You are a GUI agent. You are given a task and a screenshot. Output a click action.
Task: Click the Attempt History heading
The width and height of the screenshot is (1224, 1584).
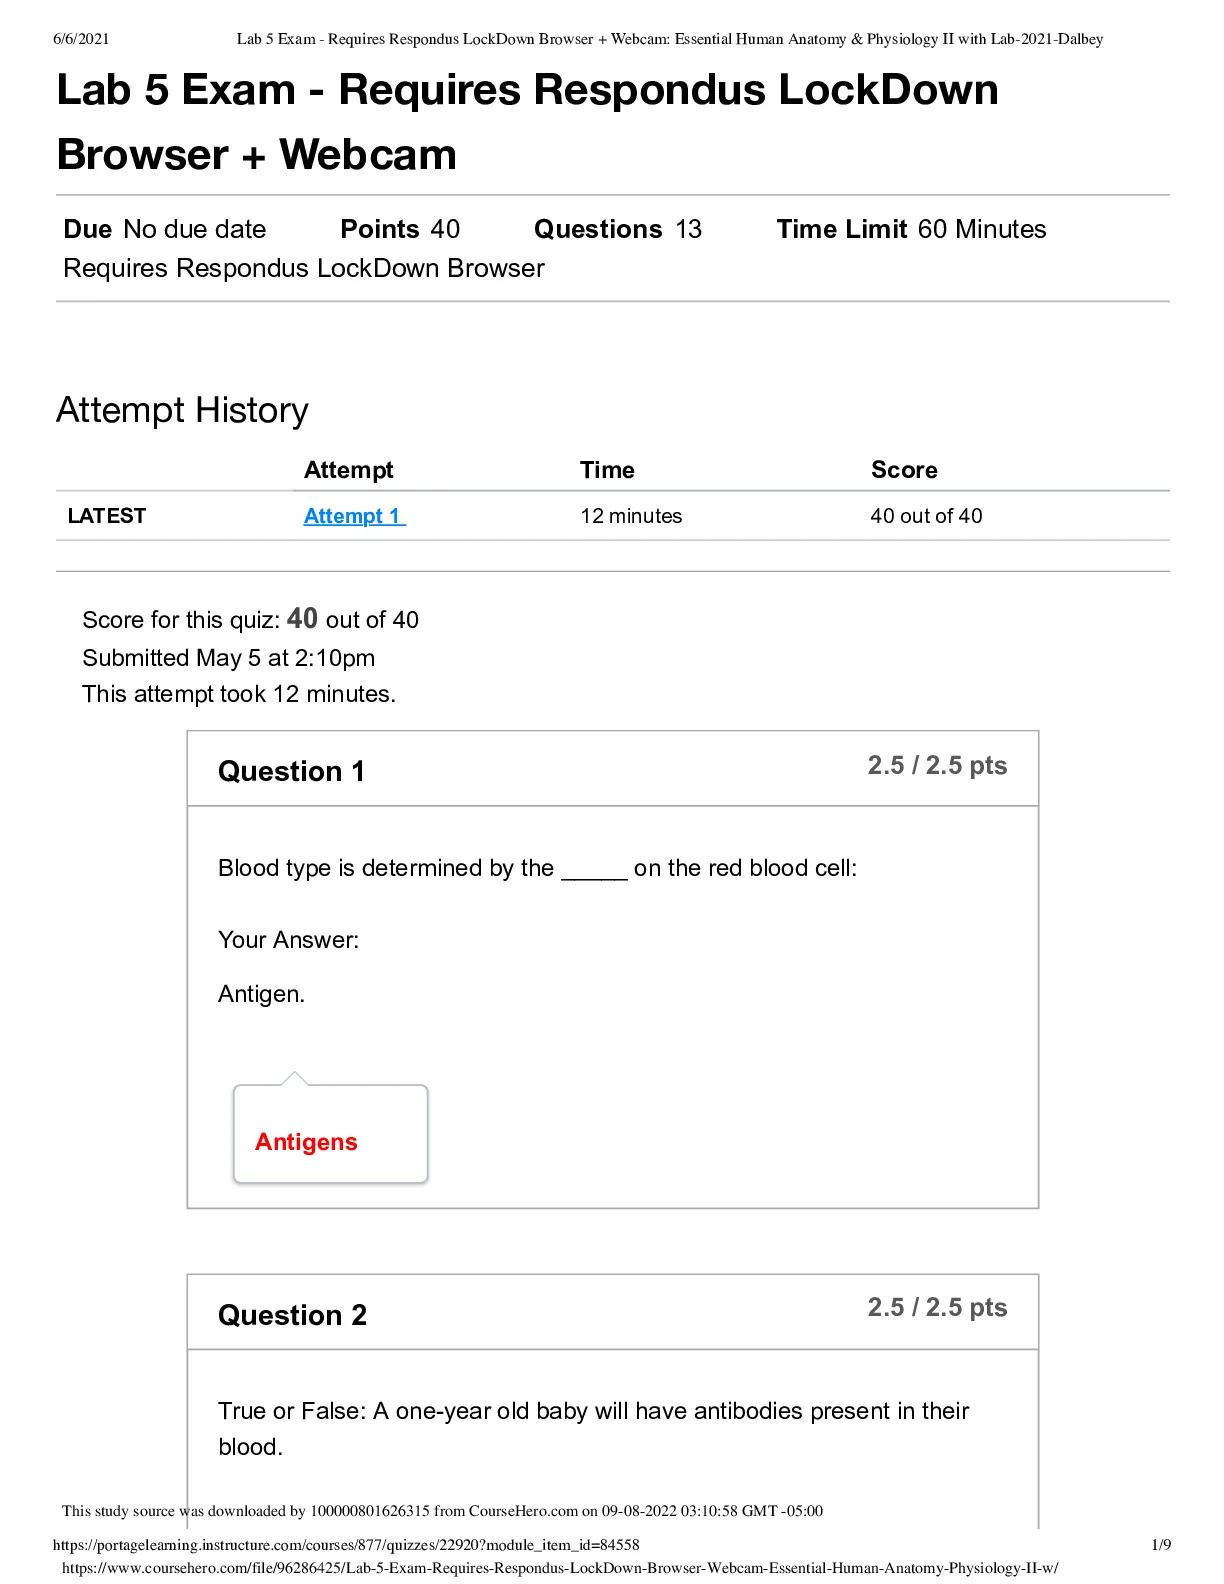pos(182,411)
